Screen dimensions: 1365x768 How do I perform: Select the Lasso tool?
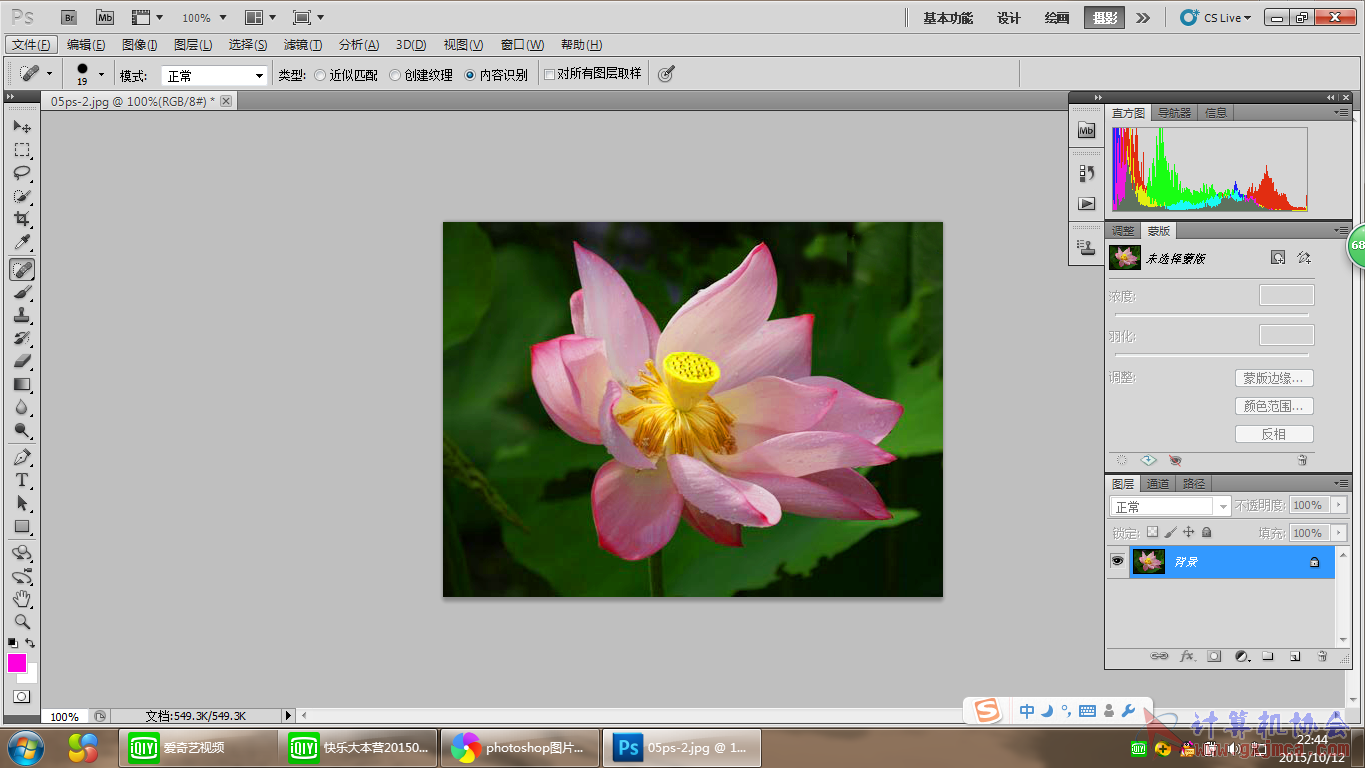22,173
